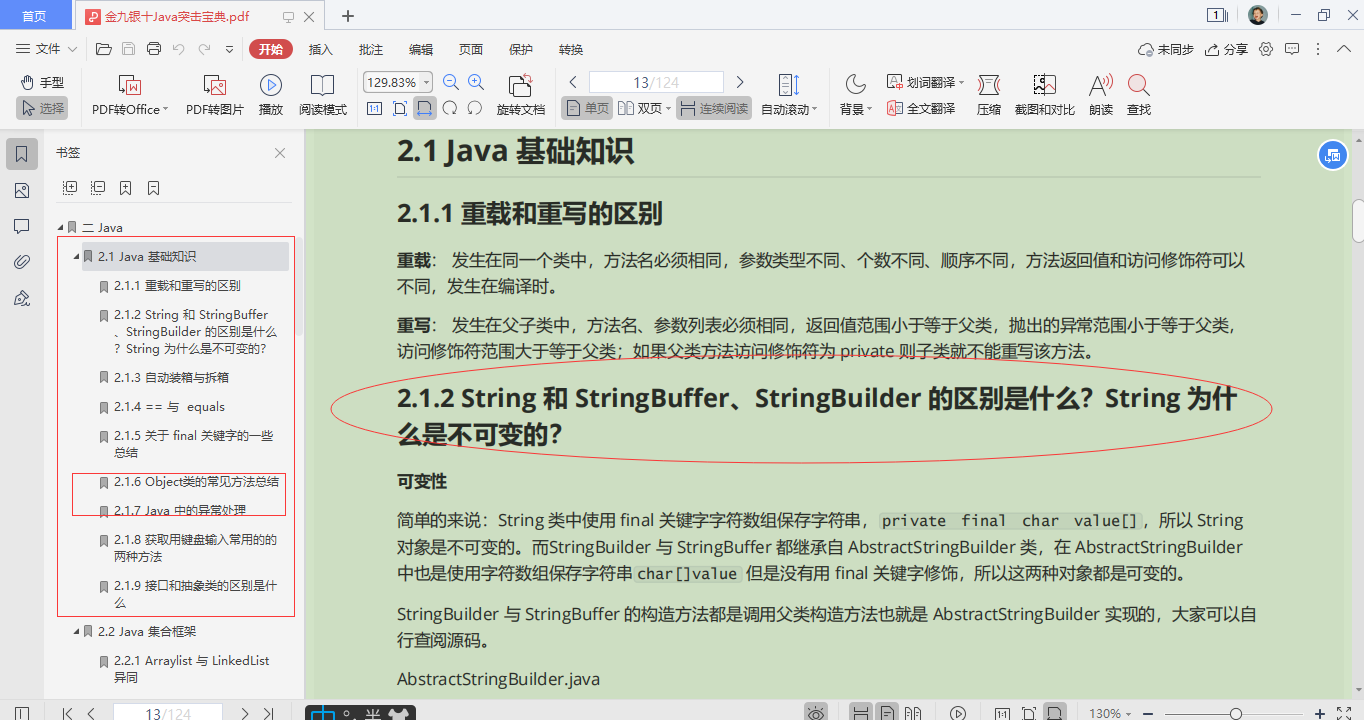Image resolution: width=1364 pixels, height=720 pixels.
Task: Open the Find (查找) search tool
Action: coord(1139,96)
